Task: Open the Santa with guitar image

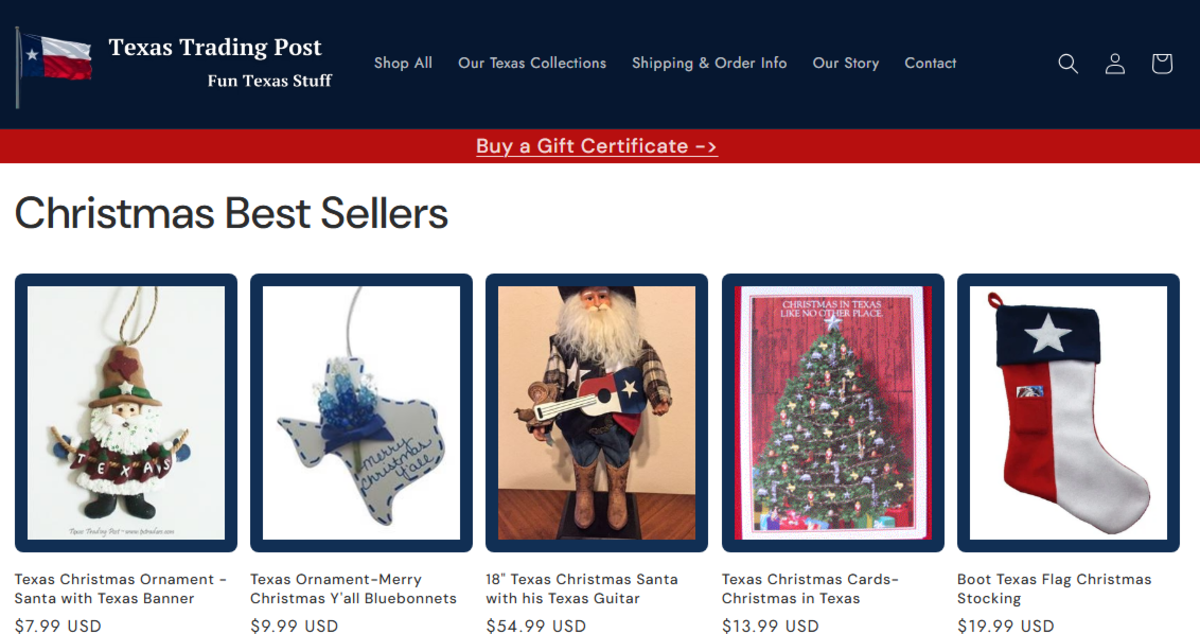Action: pos(597,413)
